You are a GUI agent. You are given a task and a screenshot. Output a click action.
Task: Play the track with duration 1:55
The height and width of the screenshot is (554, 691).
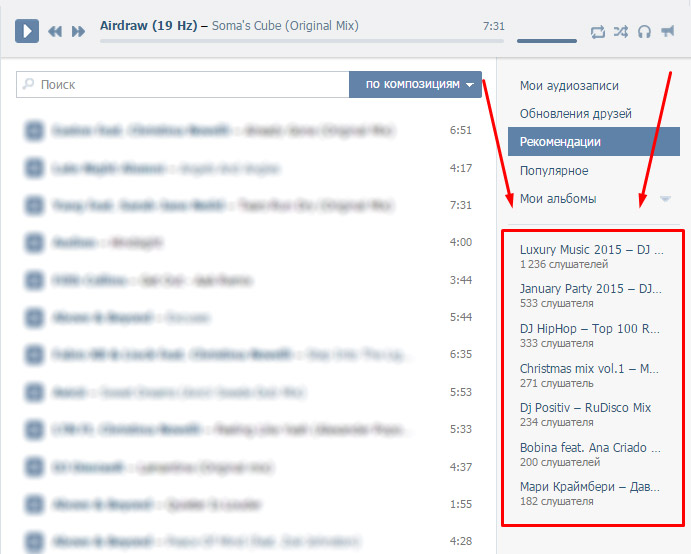point(34,503)
